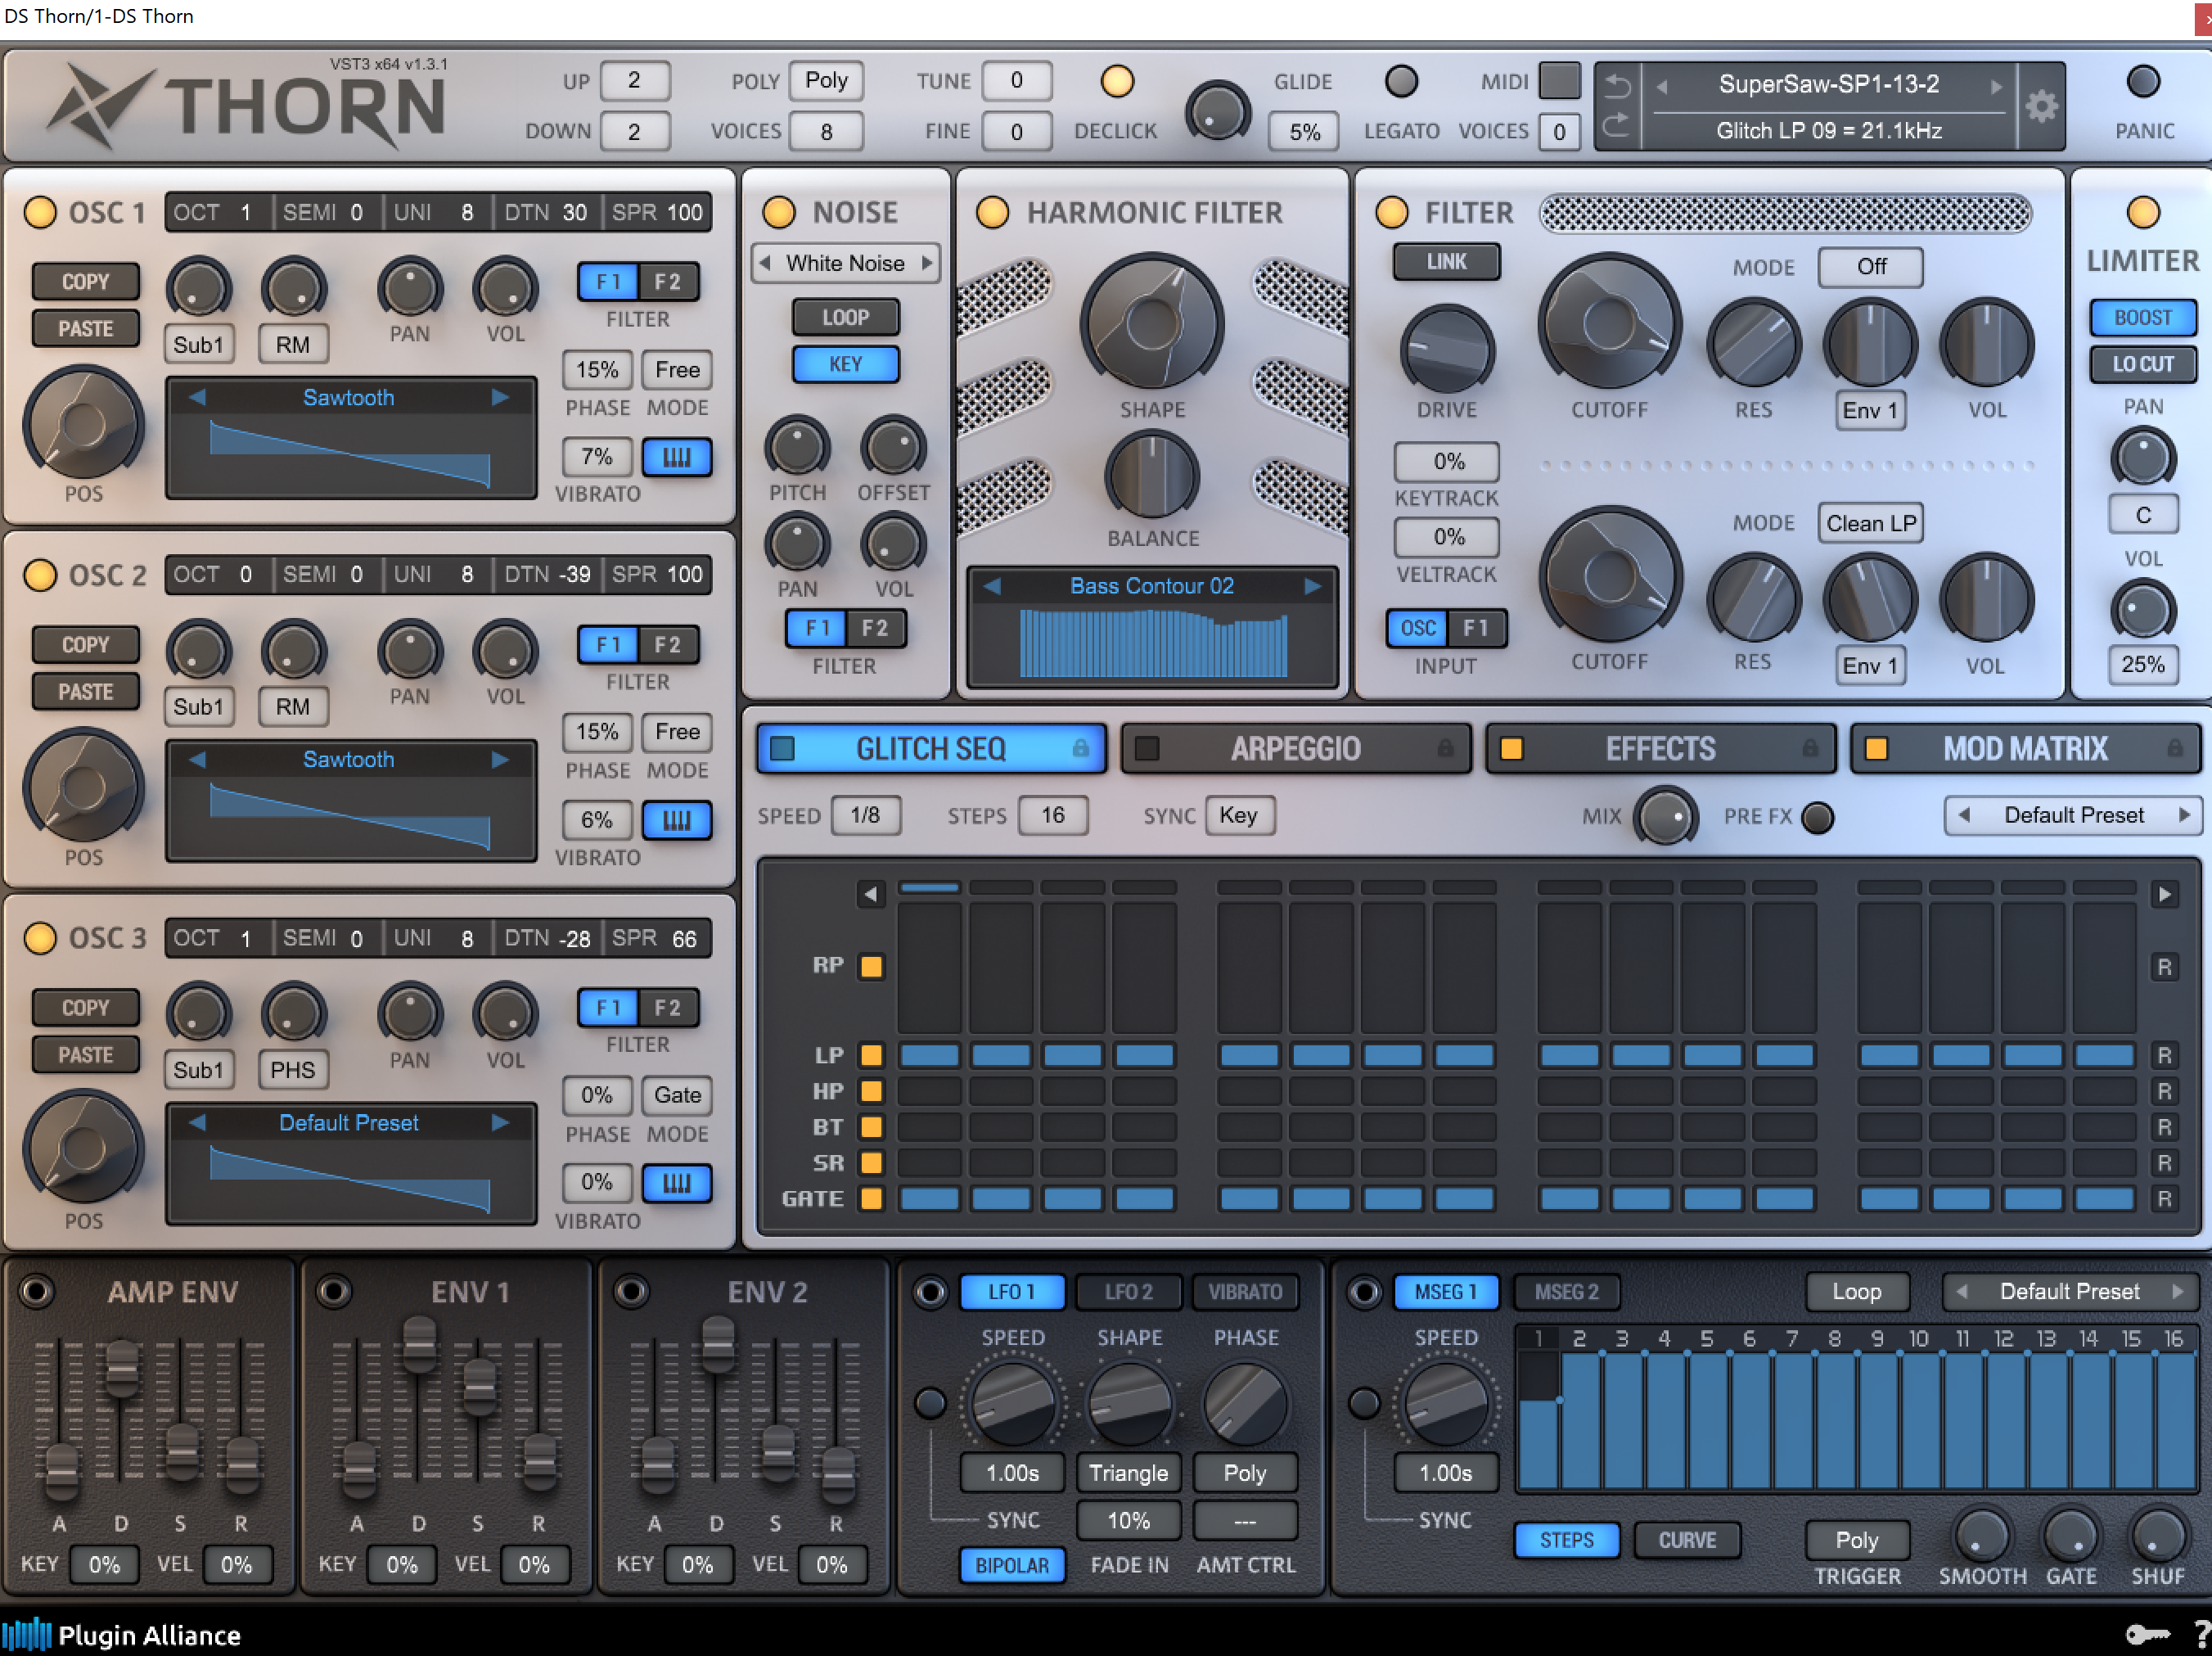Click the OSC 1 vibrato bars icon

pos(677,457)
